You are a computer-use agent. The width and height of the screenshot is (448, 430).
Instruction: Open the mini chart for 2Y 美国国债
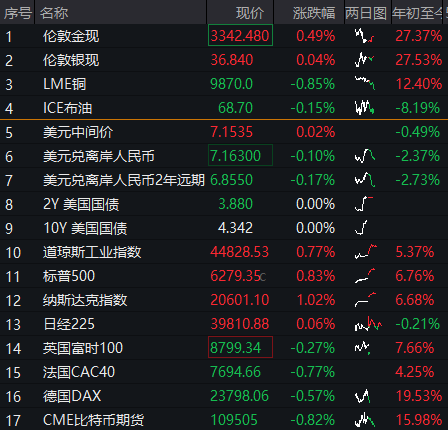point(364,204)
